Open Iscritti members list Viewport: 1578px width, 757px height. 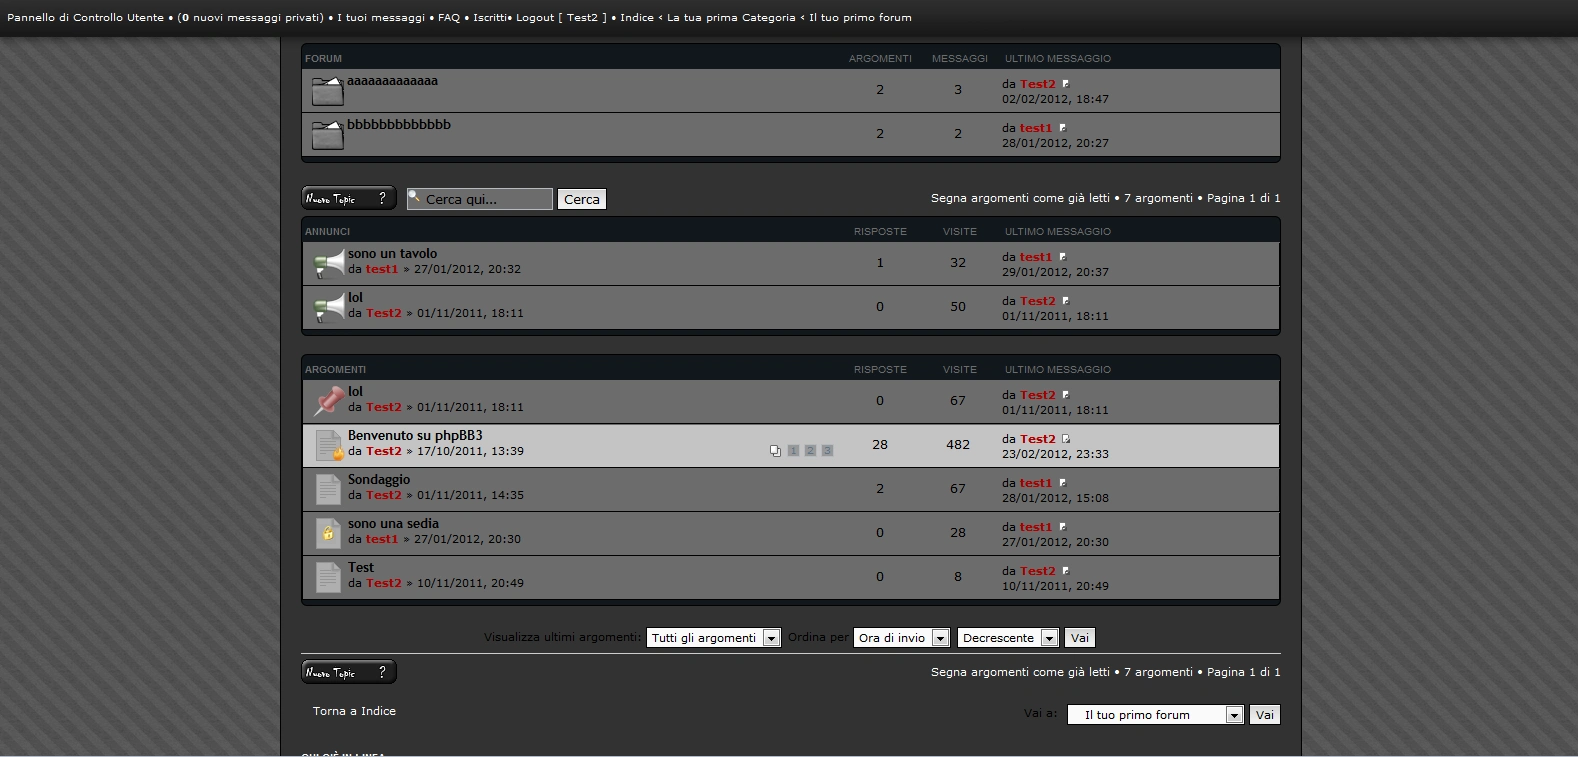point(490,18)
